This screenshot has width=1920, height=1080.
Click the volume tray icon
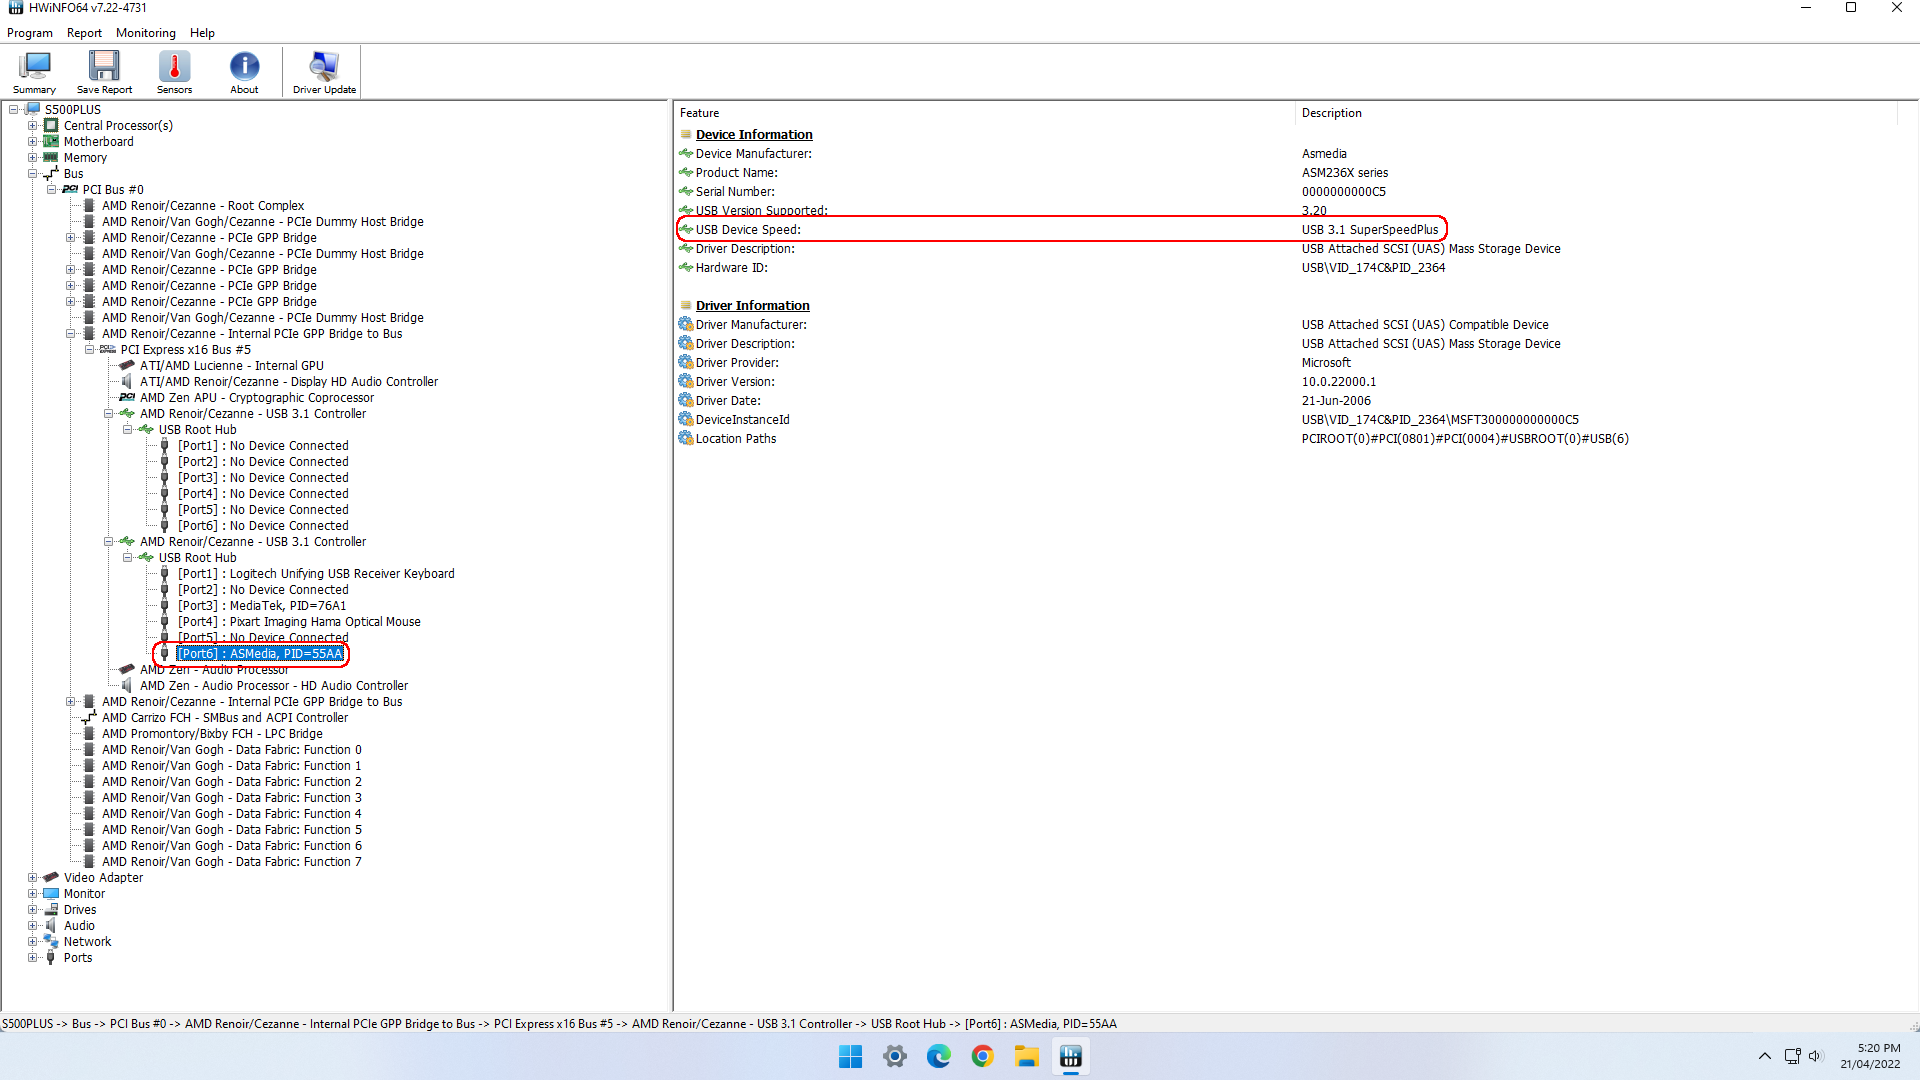click(1815, 1056)
